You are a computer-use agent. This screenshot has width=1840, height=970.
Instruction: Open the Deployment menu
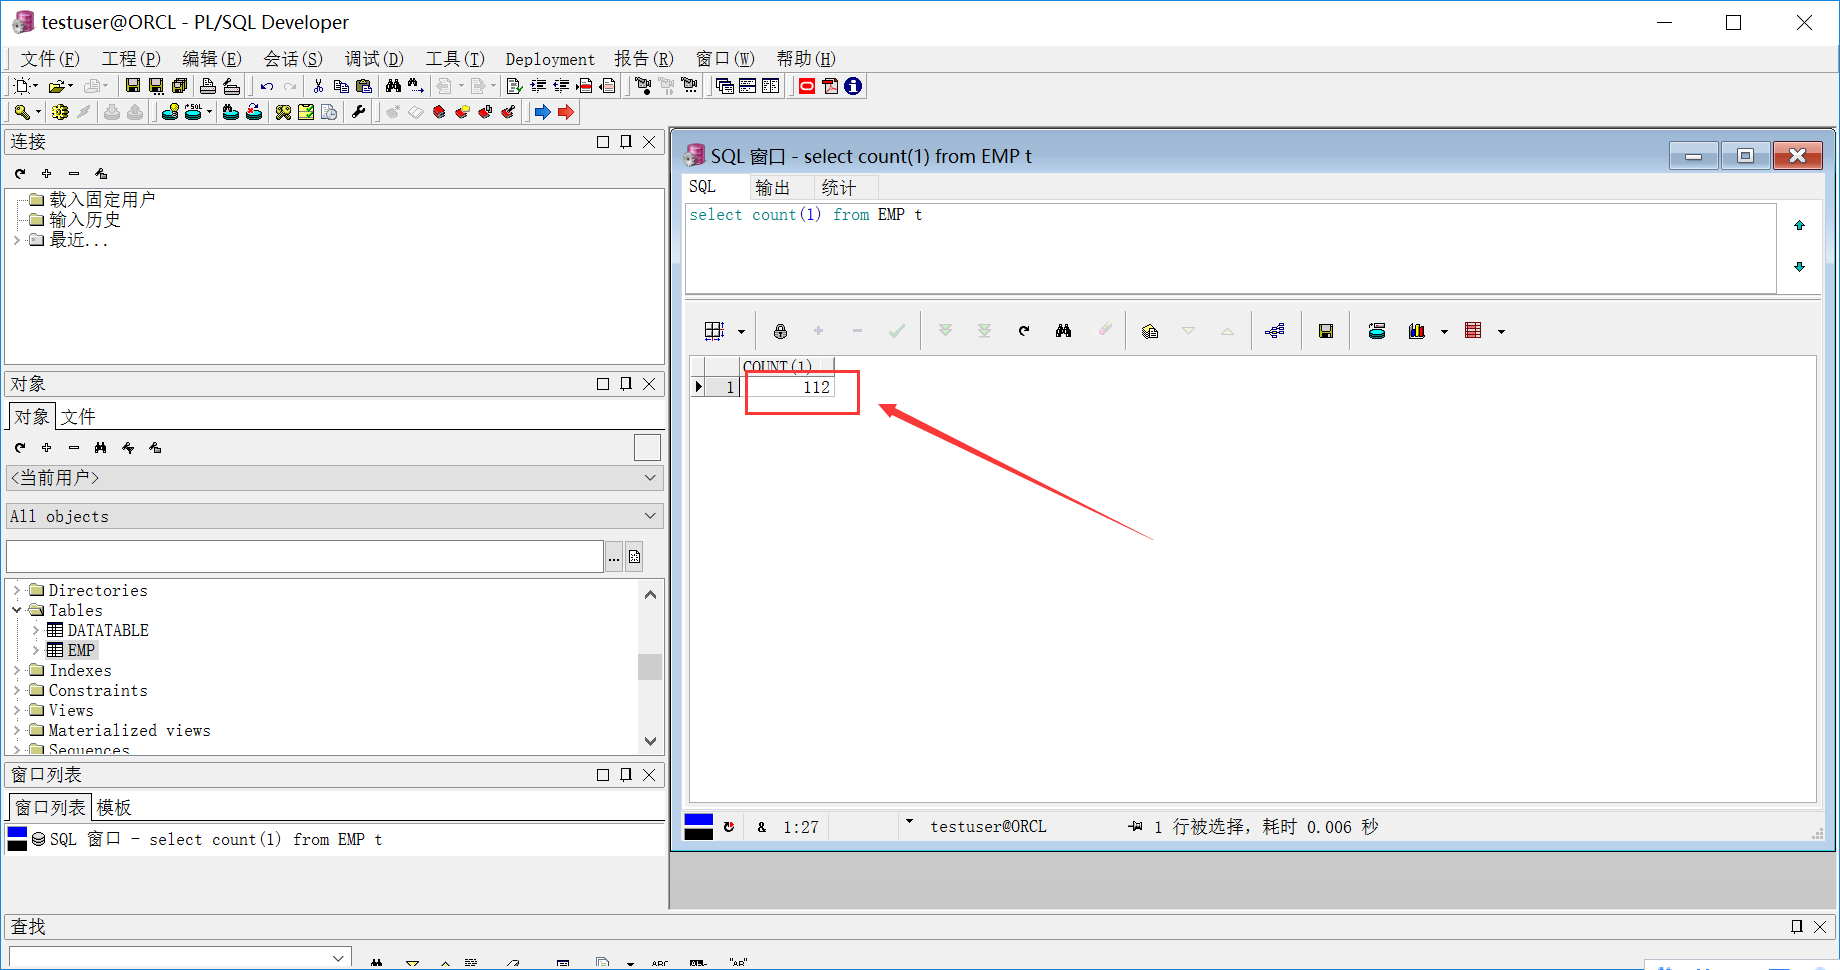coord(550,59)
